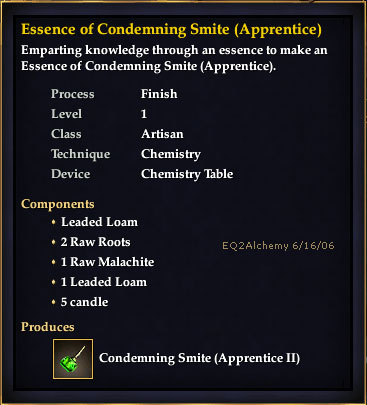Select the 5 candle component
367x405 pixels.
[84, 302]
